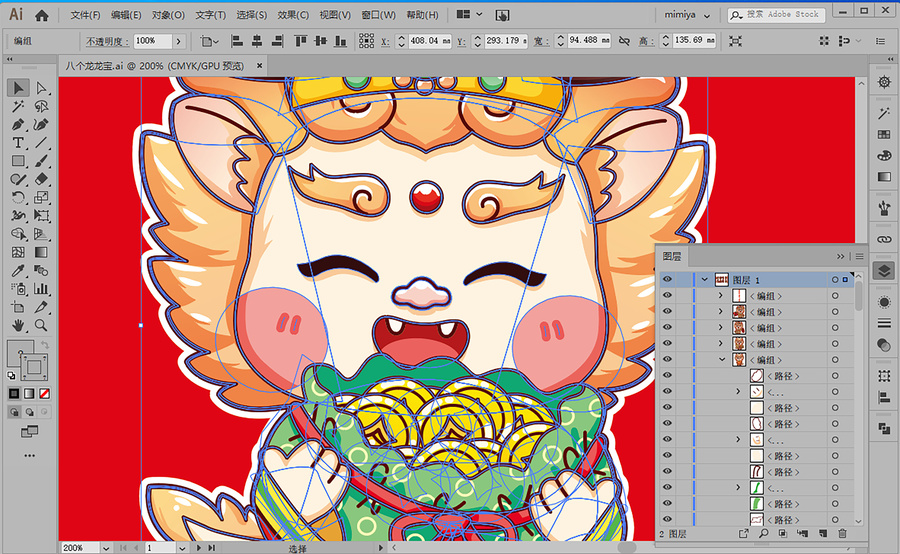Select the Direct Selection tool
Viewport: 900px width, 554px height.
41,88
